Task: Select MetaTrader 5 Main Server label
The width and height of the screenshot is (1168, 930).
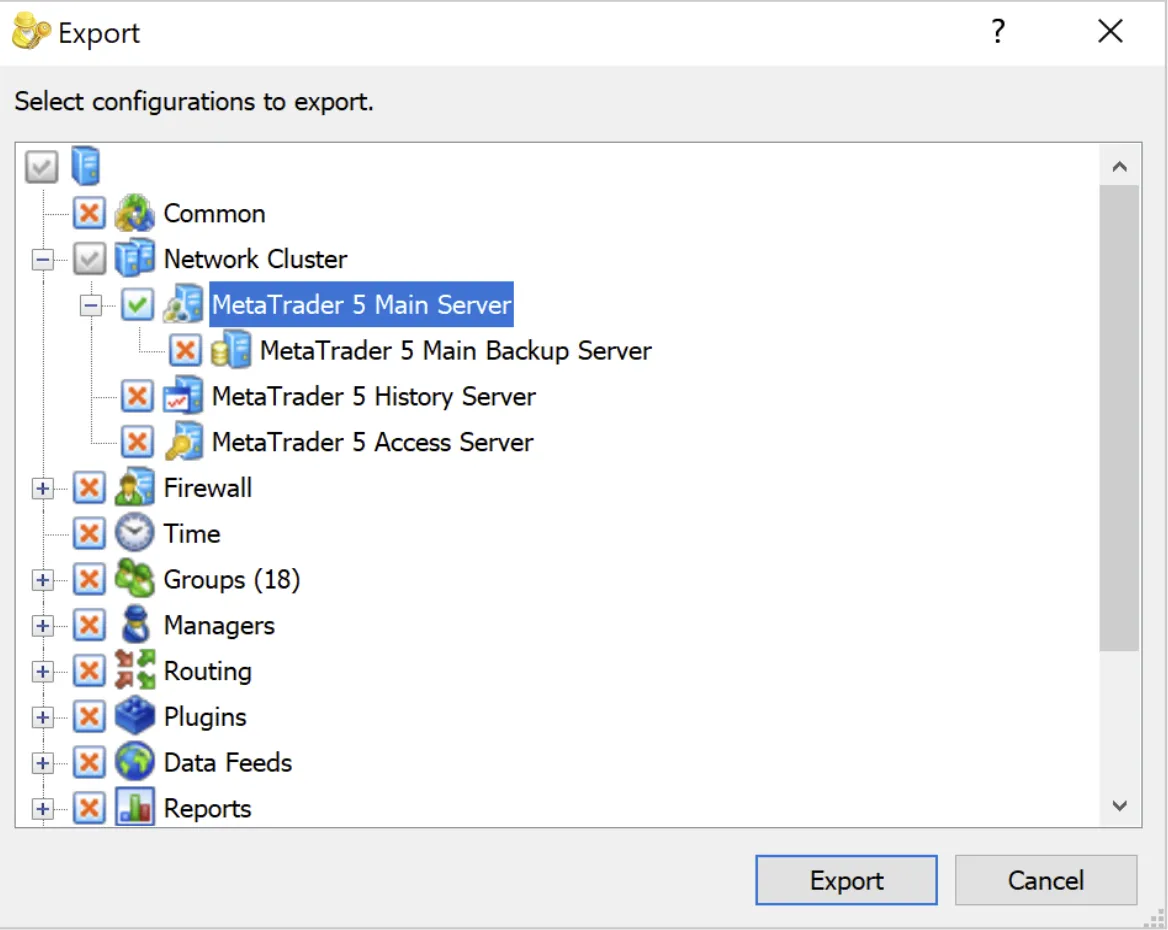Action: 361,305
